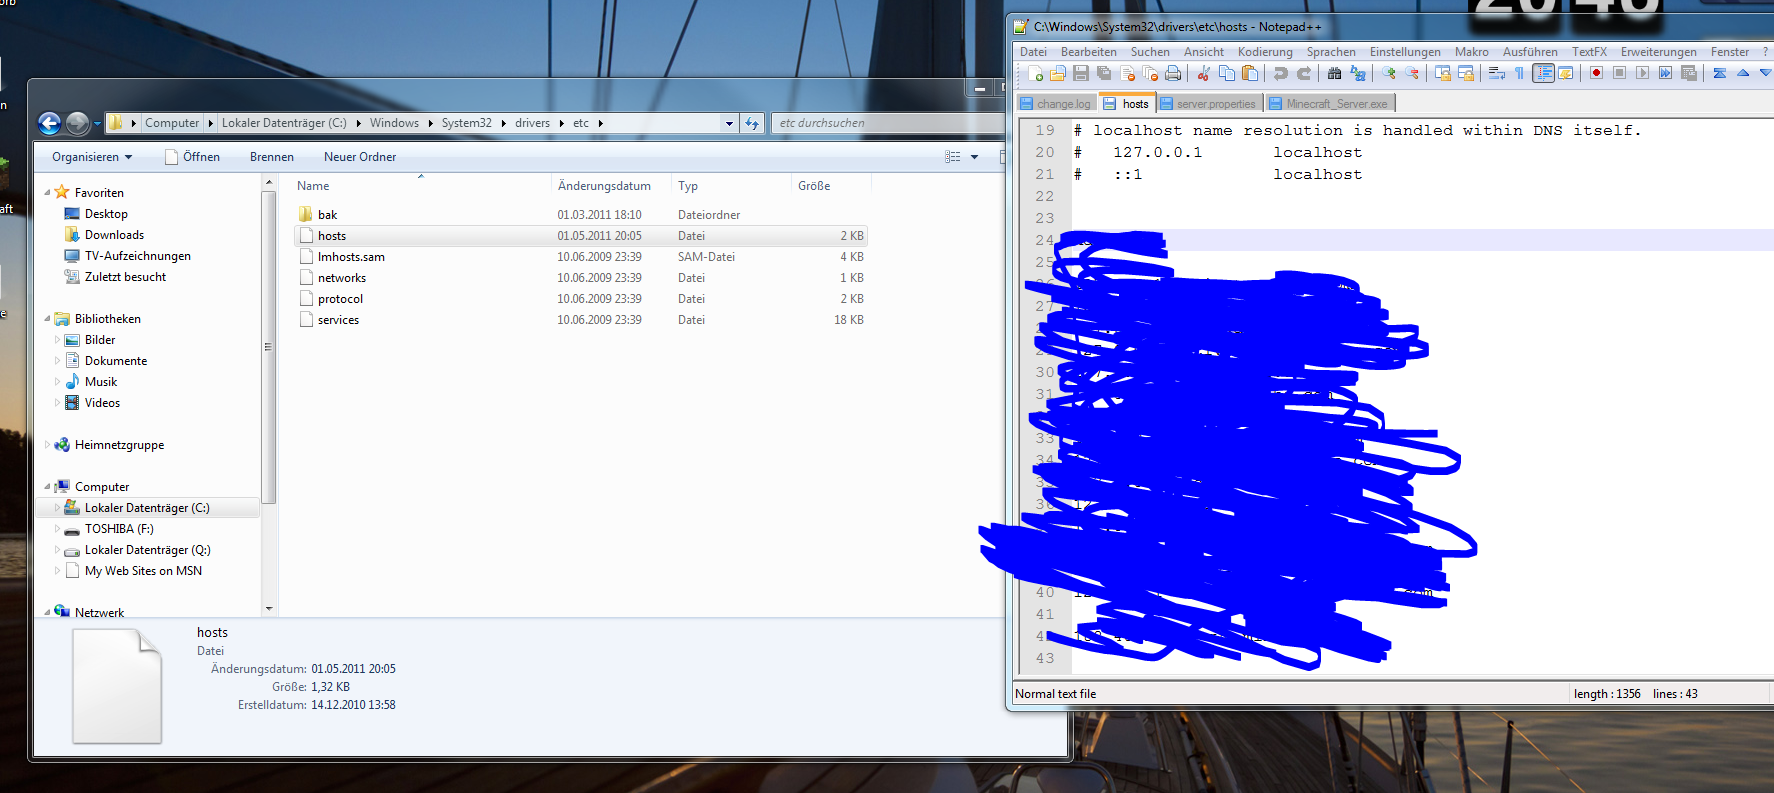The width and height of the screenshot is (1774, 793).
Task: Open the TextFX menu
Action: (1589, 52)
